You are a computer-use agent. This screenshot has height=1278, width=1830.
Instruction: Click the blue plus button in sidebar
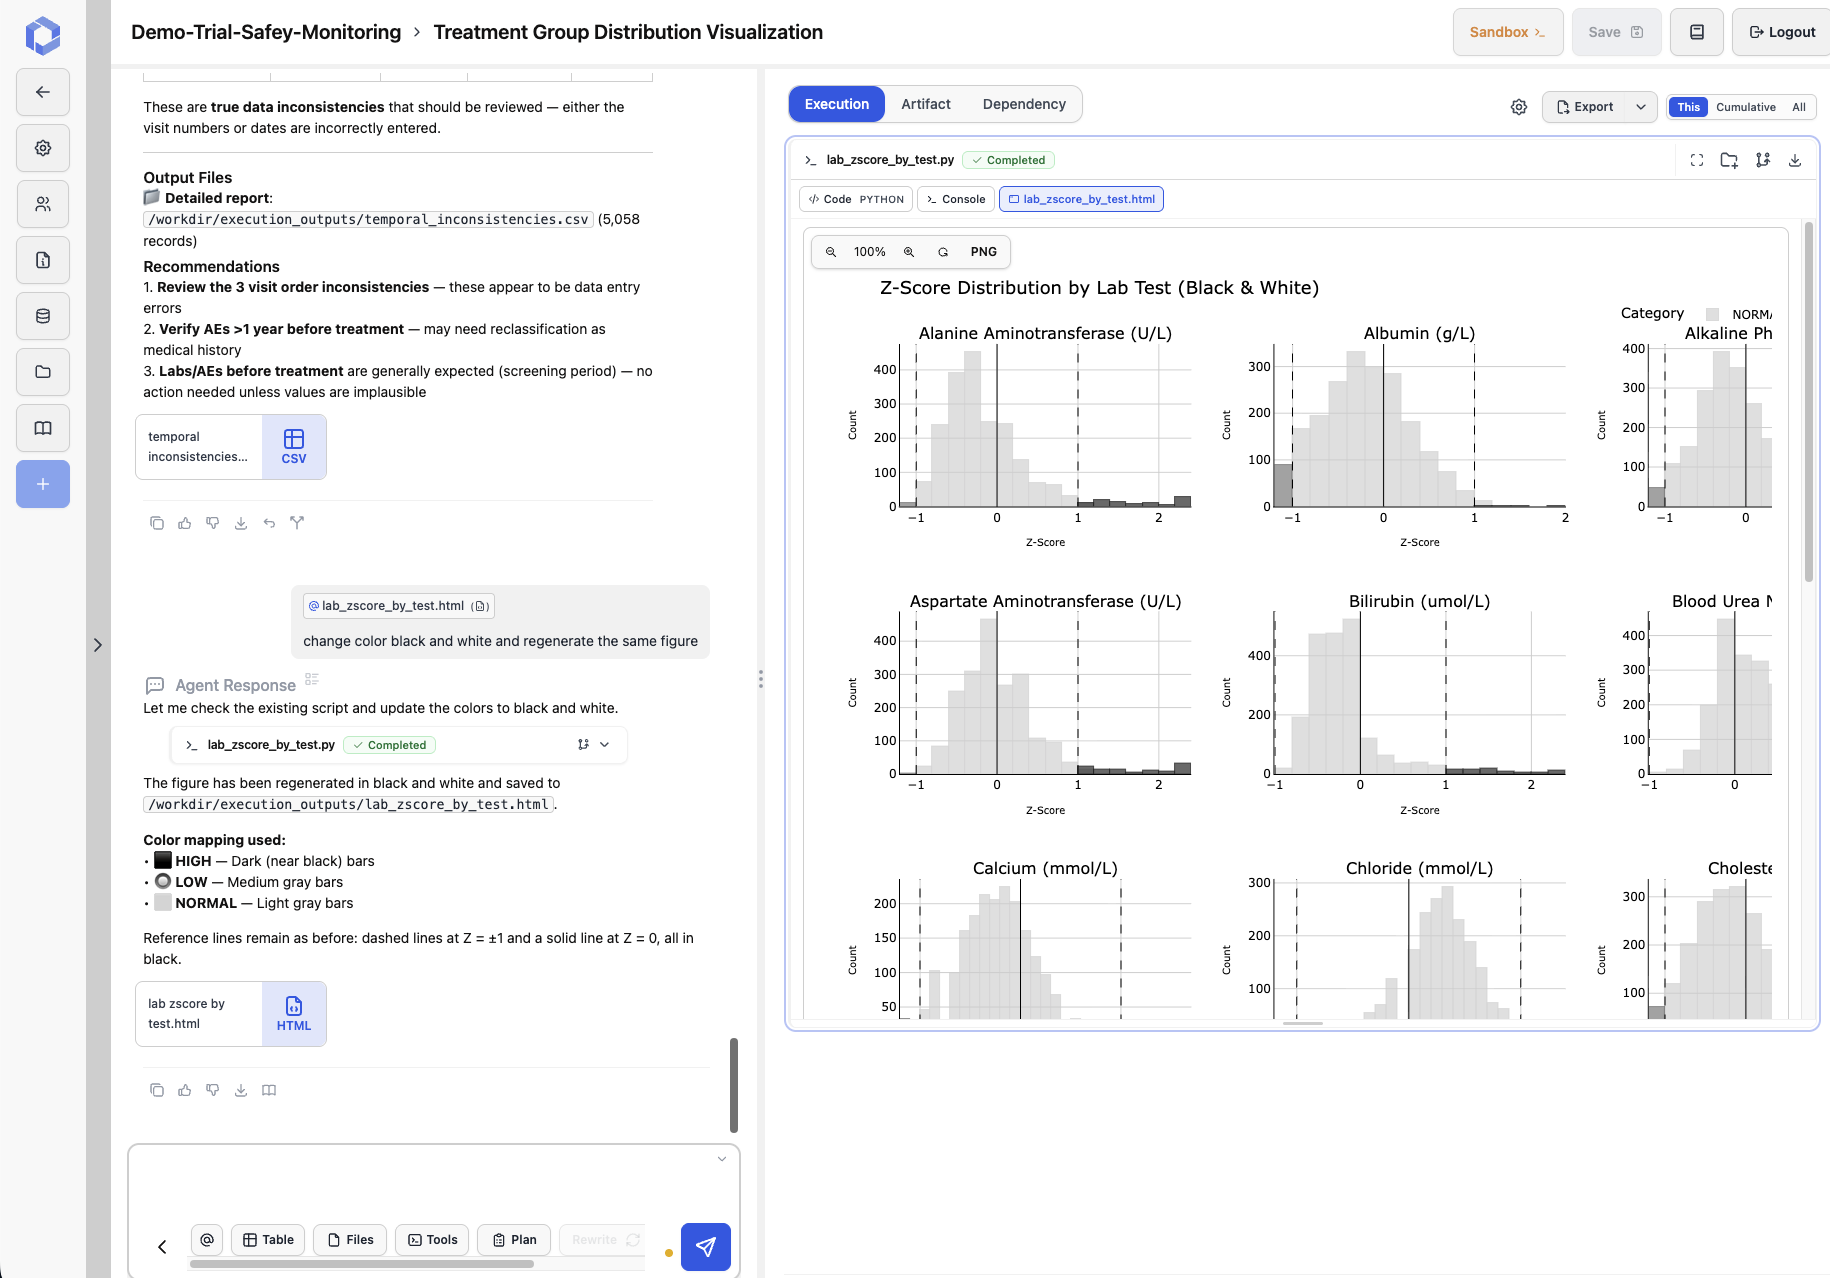tap(43, 484)
